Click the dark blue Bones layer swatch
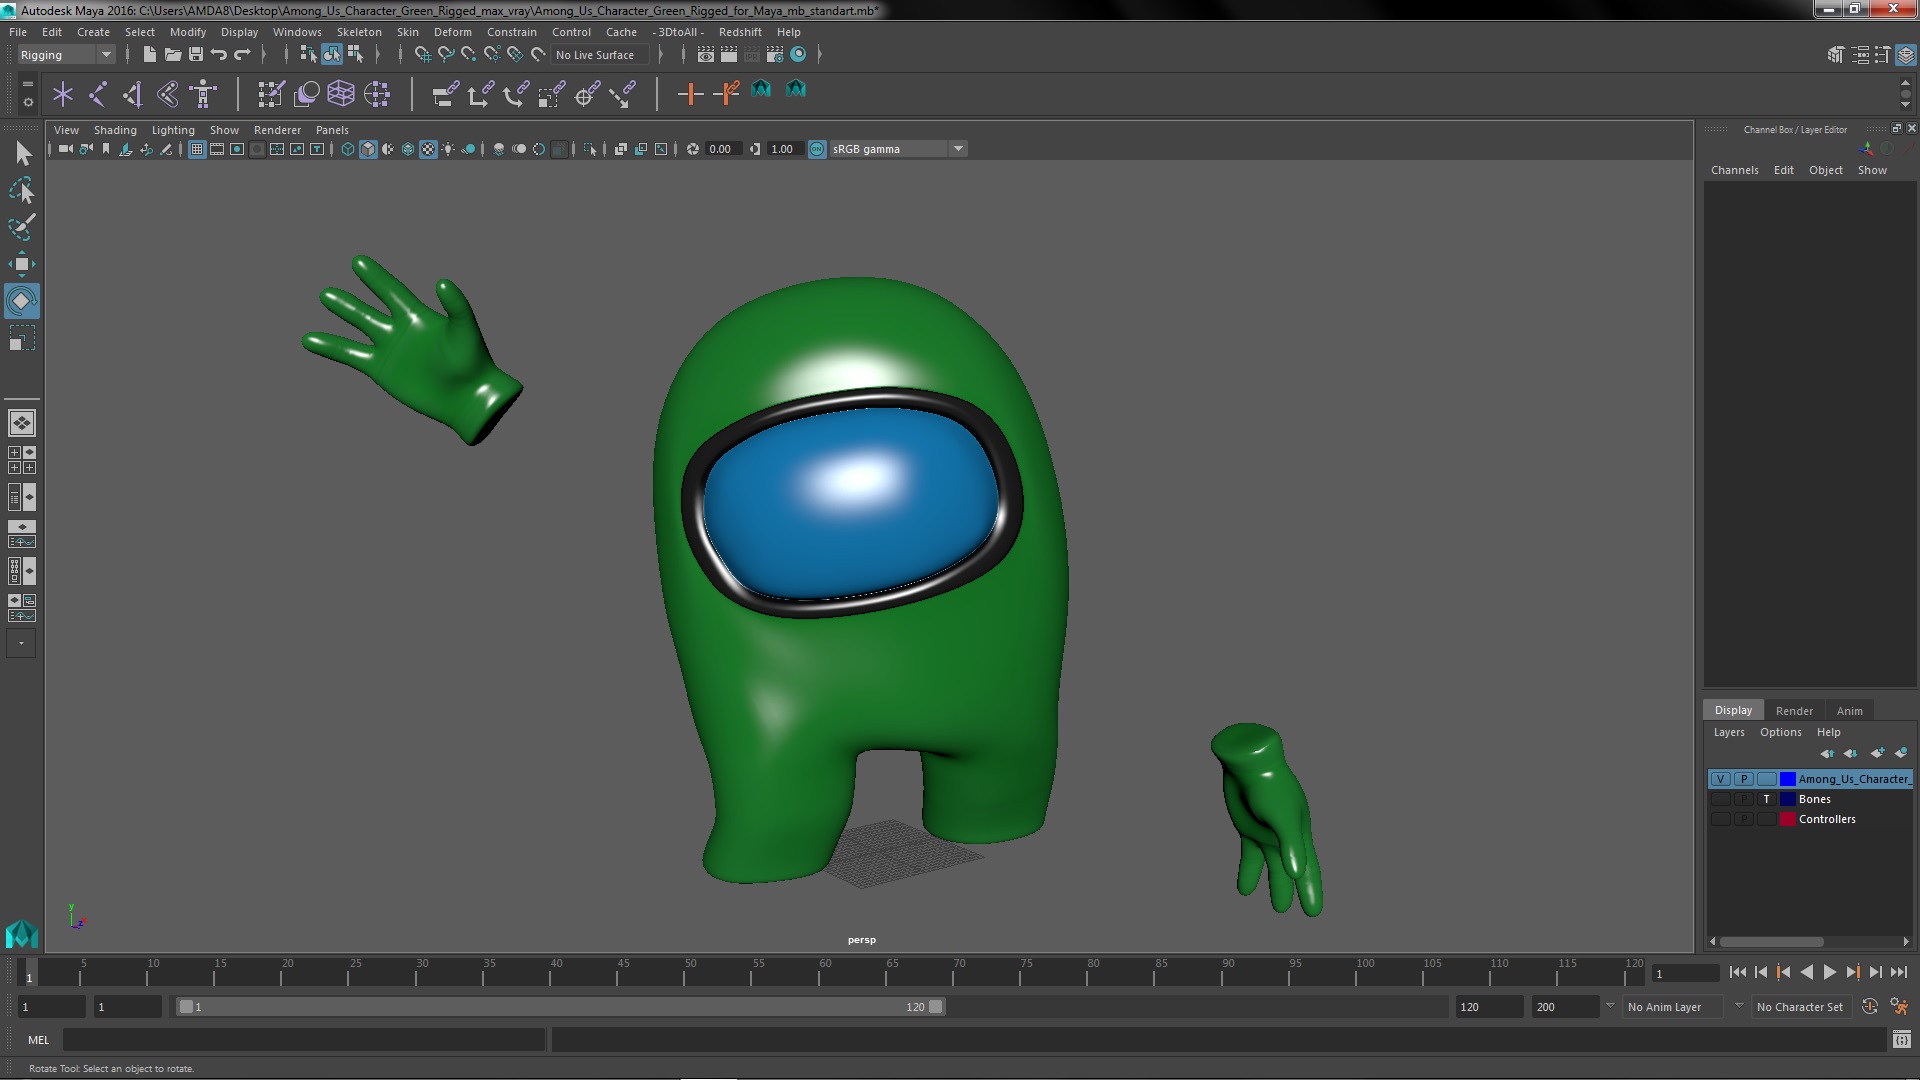The height and width of the screenshot is (1080, 1920). coord(1788,799)
